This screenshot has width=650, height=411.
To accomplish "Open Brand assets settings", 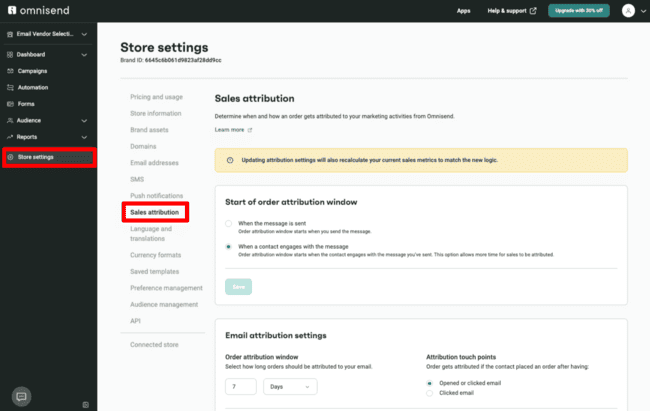I will click(149, 130).
